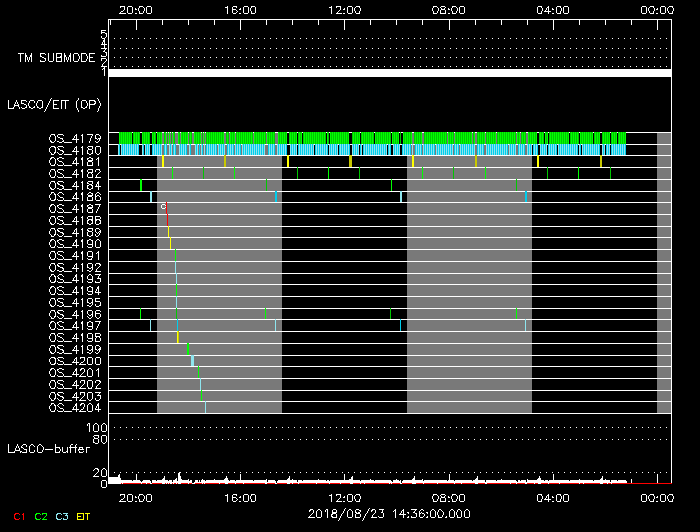Click the OS_4181 row label
The height and width of the screenshot is (532, 700).
[74, 162]
